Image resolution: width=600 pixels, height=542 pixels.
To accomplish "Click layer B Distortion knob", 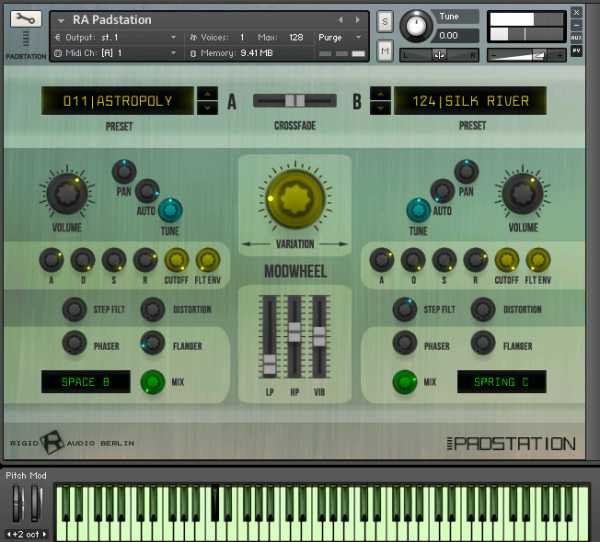I will pyautogui.click(x=483, y=309).
